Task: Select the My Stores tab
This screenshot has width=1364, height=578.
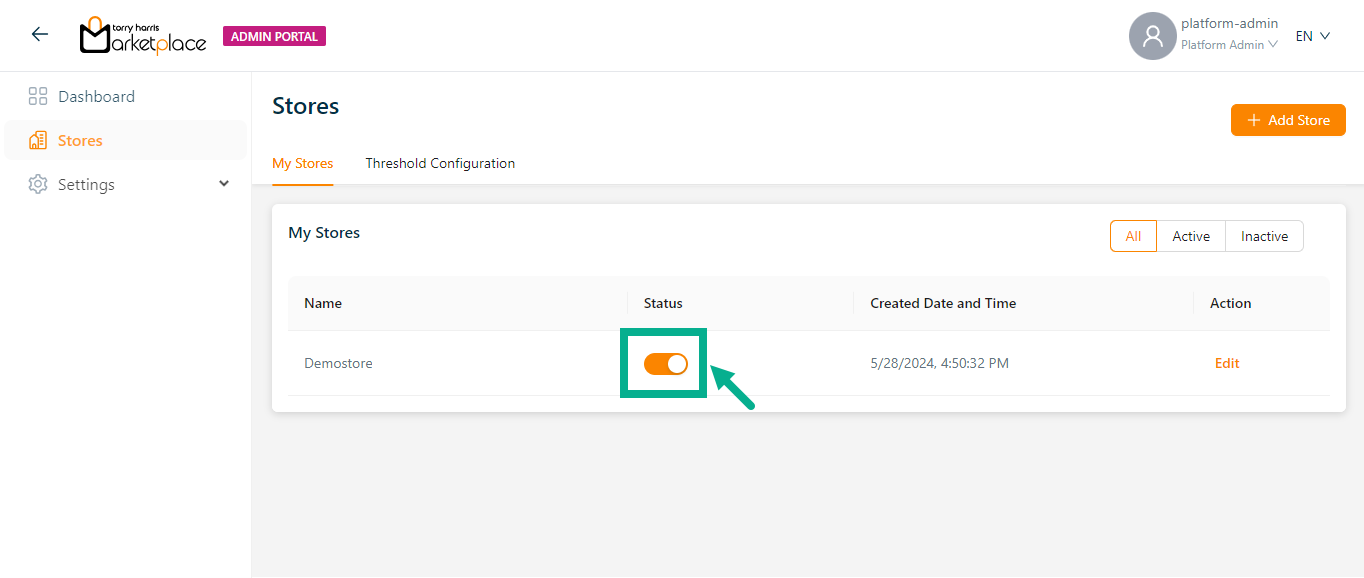Action: point(302,163)
